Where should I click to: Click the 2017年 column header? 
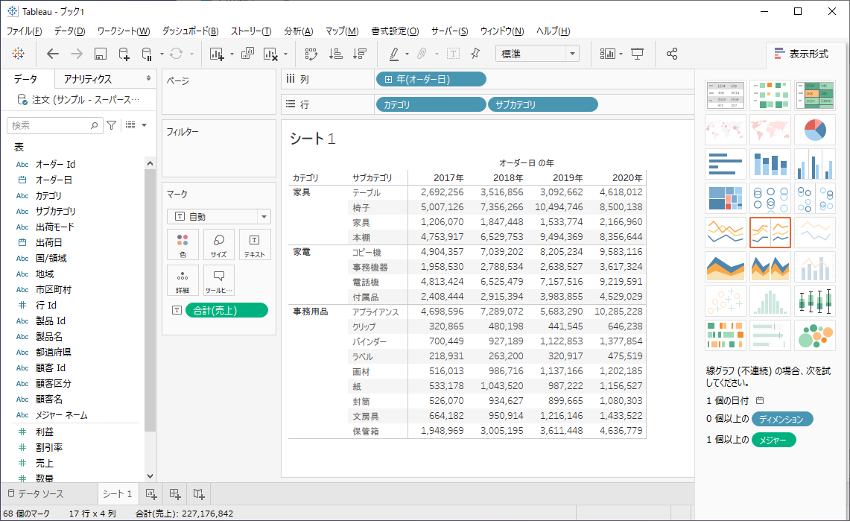coord(448,178)
